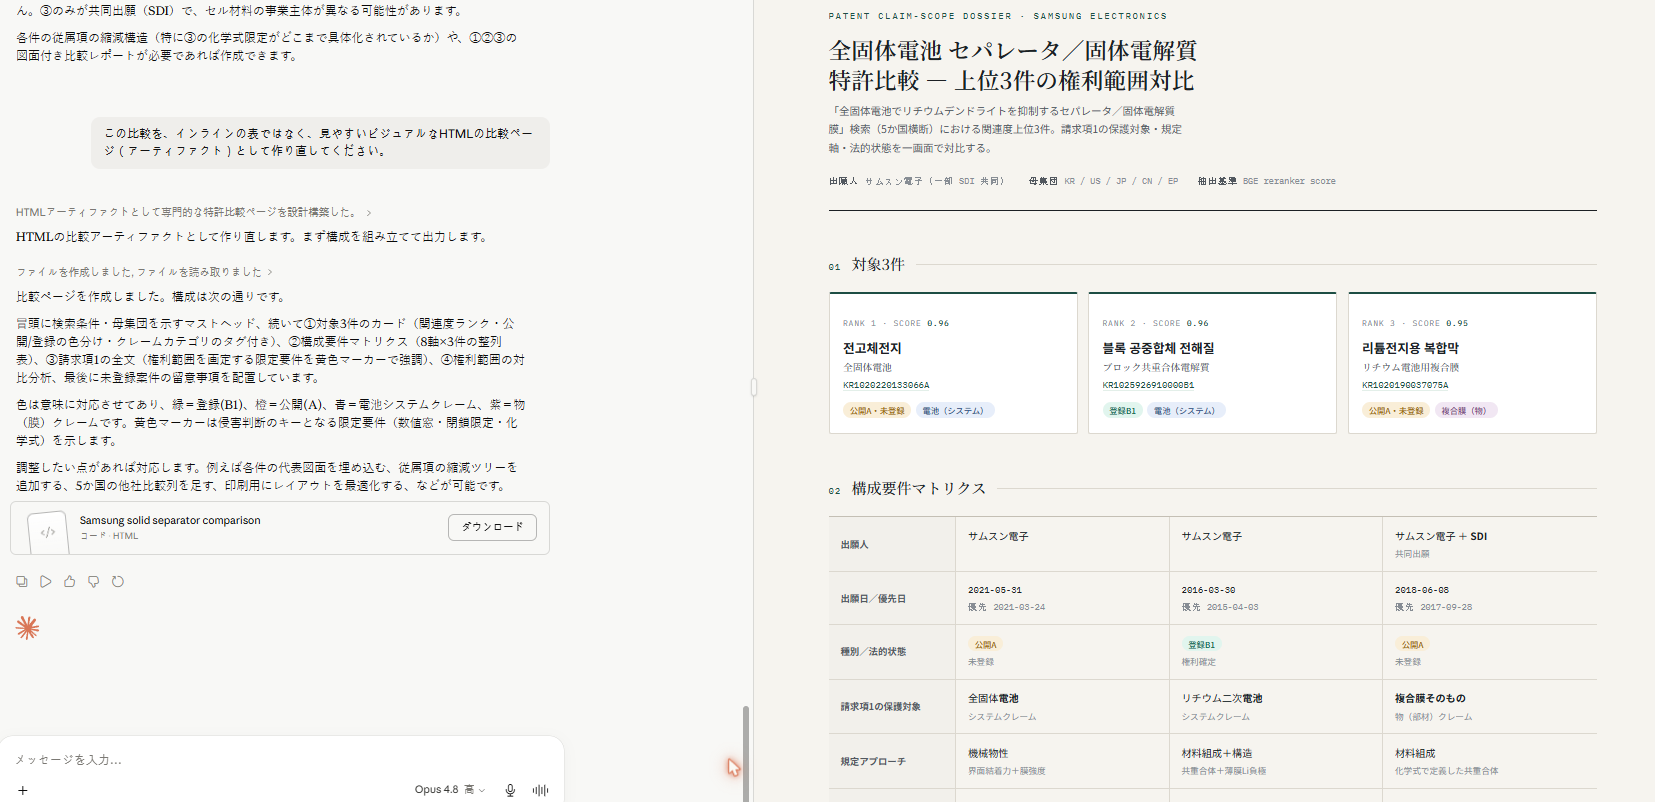1655x802 pixels.
Task: Click the page title '全固体電池 セパレータ／固体電解質'
Action: pyautogui.click(x=1013, y=51)
